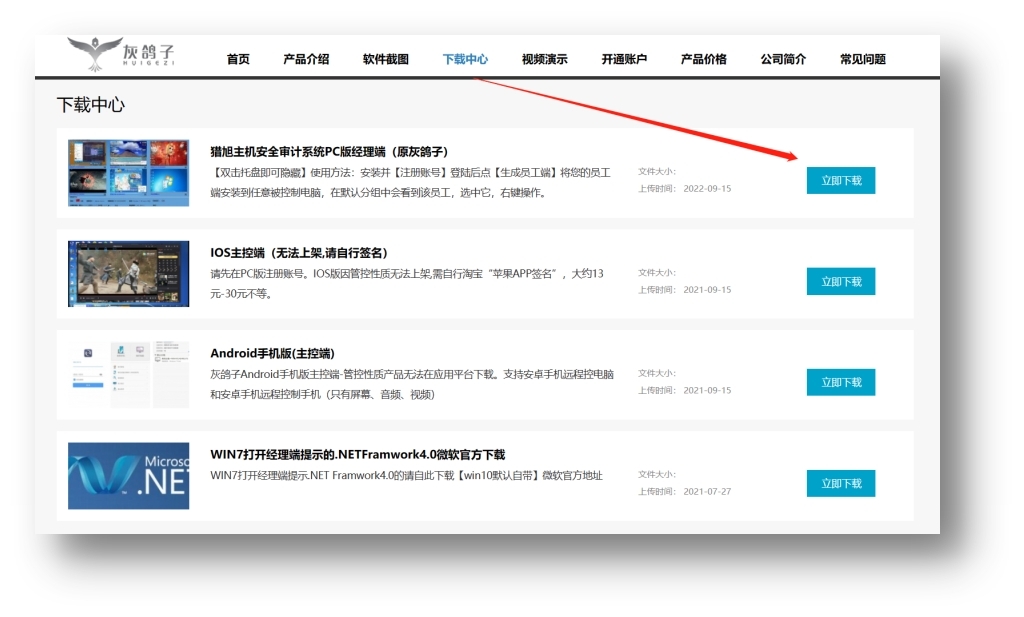Open 常见问题 menu item
1024x617 pixels.
pos(862,59)
